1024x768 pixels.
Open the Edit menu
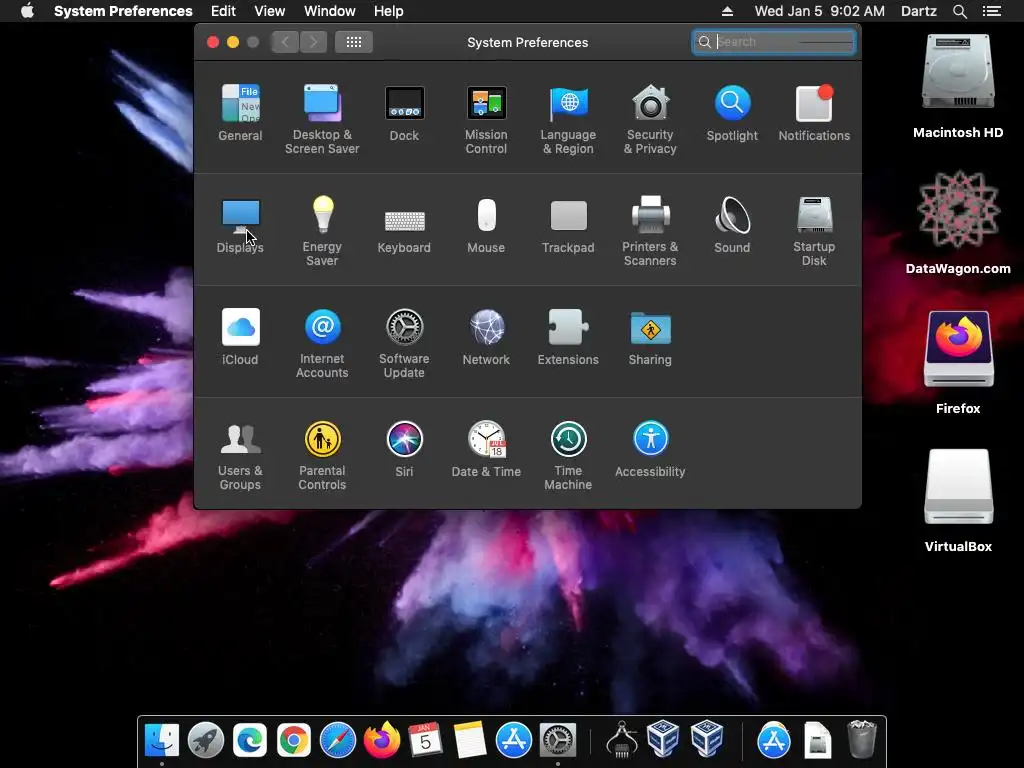click(223, 11)
